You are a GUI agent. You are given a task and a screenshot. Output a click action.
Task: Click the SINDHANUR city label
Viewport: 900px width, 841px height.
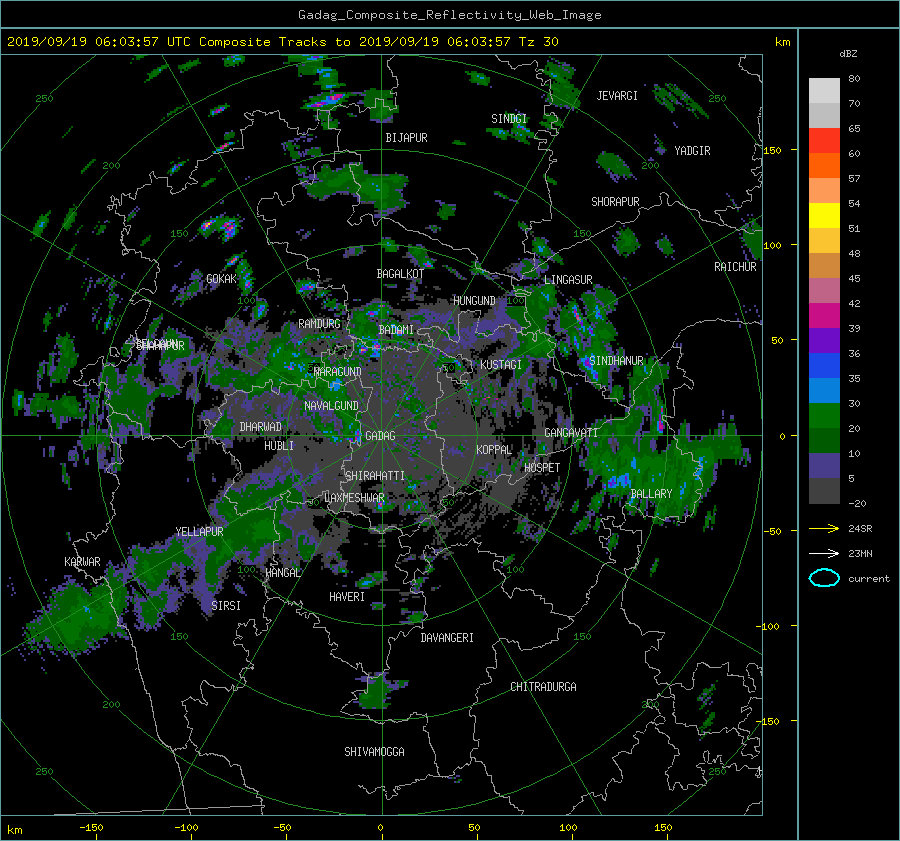(x=616, y=361)
